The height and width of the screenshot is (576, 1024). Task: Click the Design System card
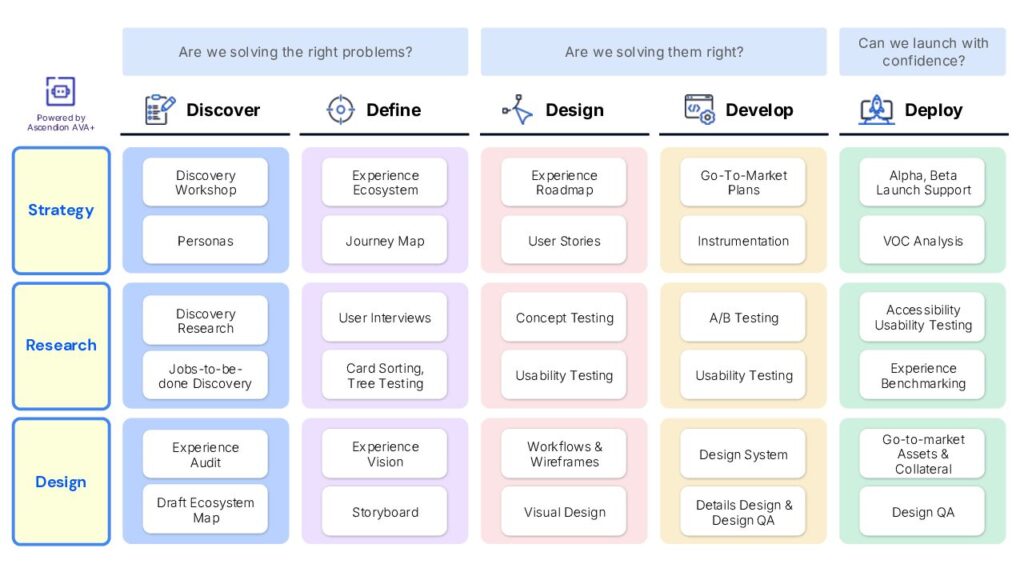click(743, 454)
